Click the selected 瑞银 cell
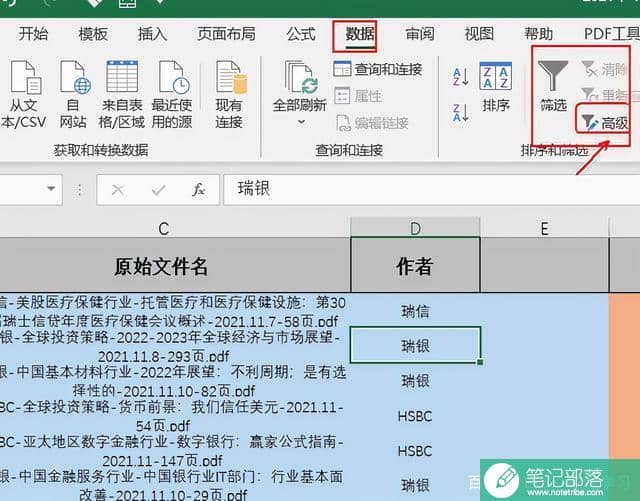This screenshot has height=501, width=640. coord(415,345)
